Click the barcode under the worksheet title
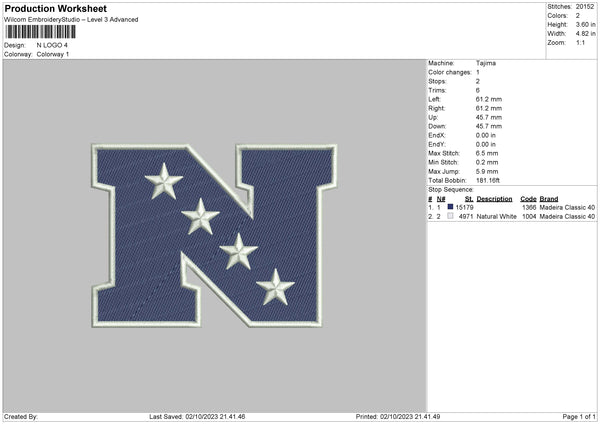Image resolution: width=600 pixels, height=424 pixels. click(x=40, y=32)
